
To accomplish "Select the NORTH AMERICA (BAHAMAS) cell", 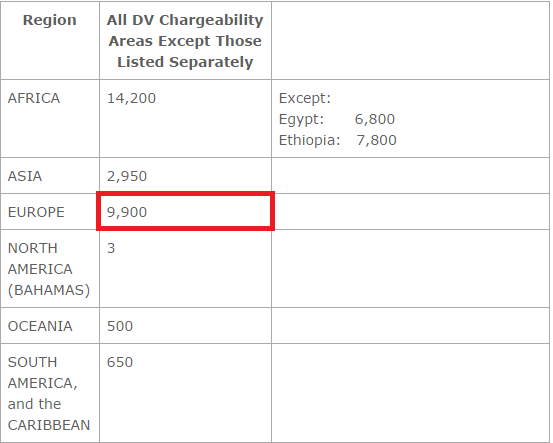I will [x=49, y=269].
